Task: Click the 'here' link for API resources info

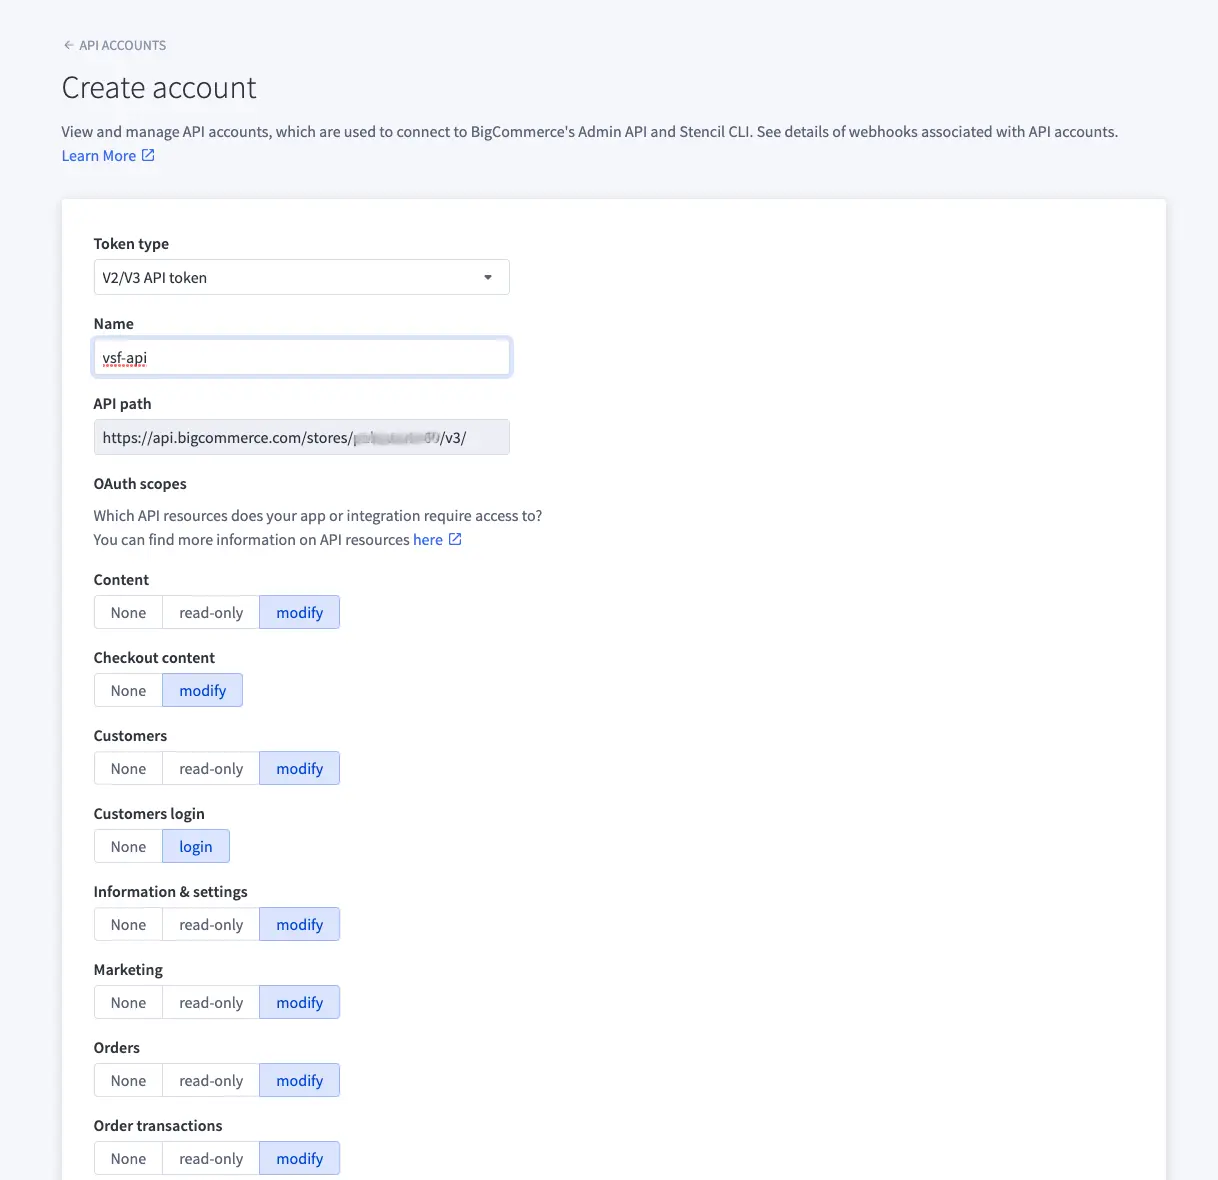Action: pos(427,539)
